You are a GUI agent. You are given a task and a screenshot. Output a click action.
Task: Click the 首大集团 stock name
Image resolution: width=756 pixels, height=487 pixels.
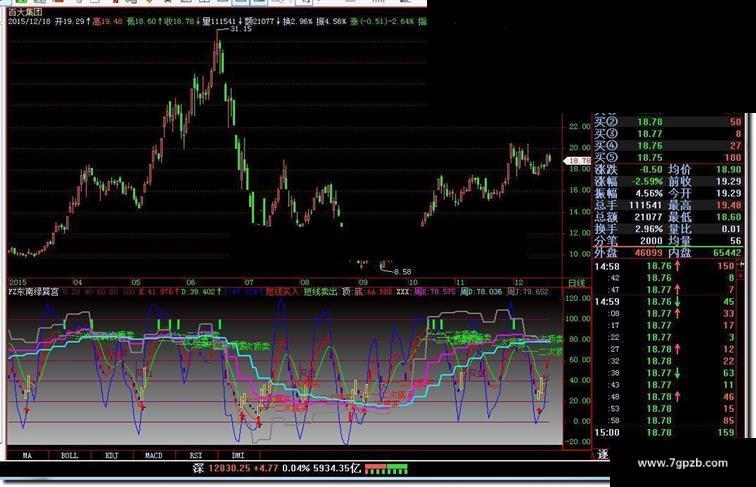tap(26, 12)
